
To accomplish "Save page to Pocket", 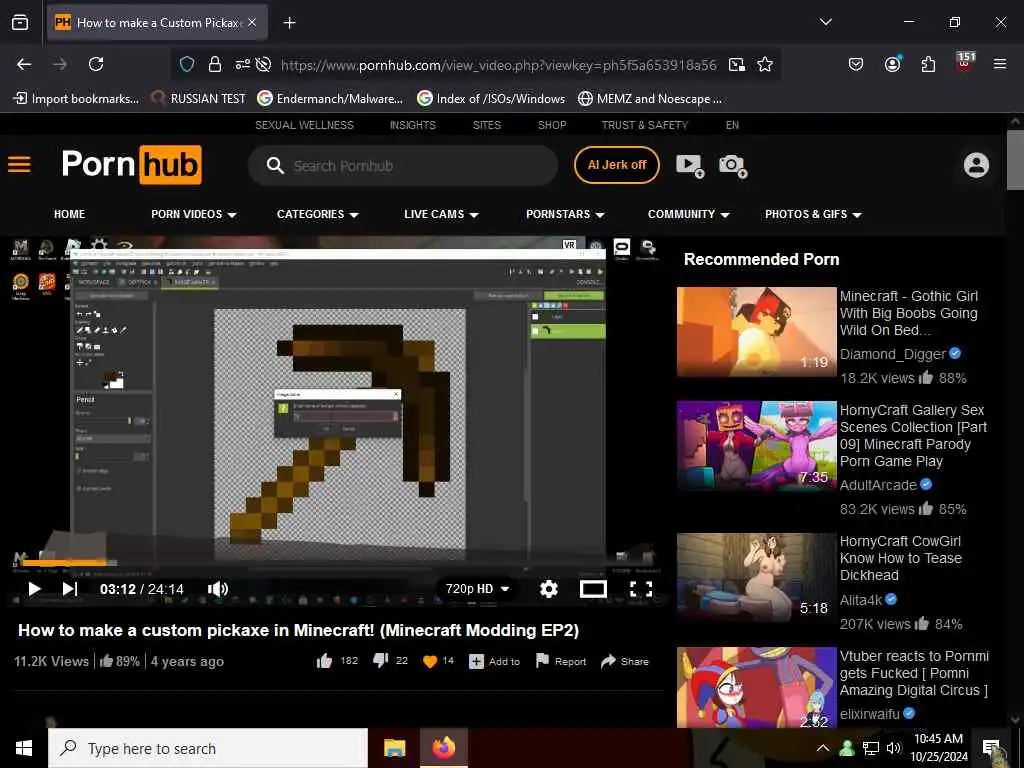I will tap(856, 64).
